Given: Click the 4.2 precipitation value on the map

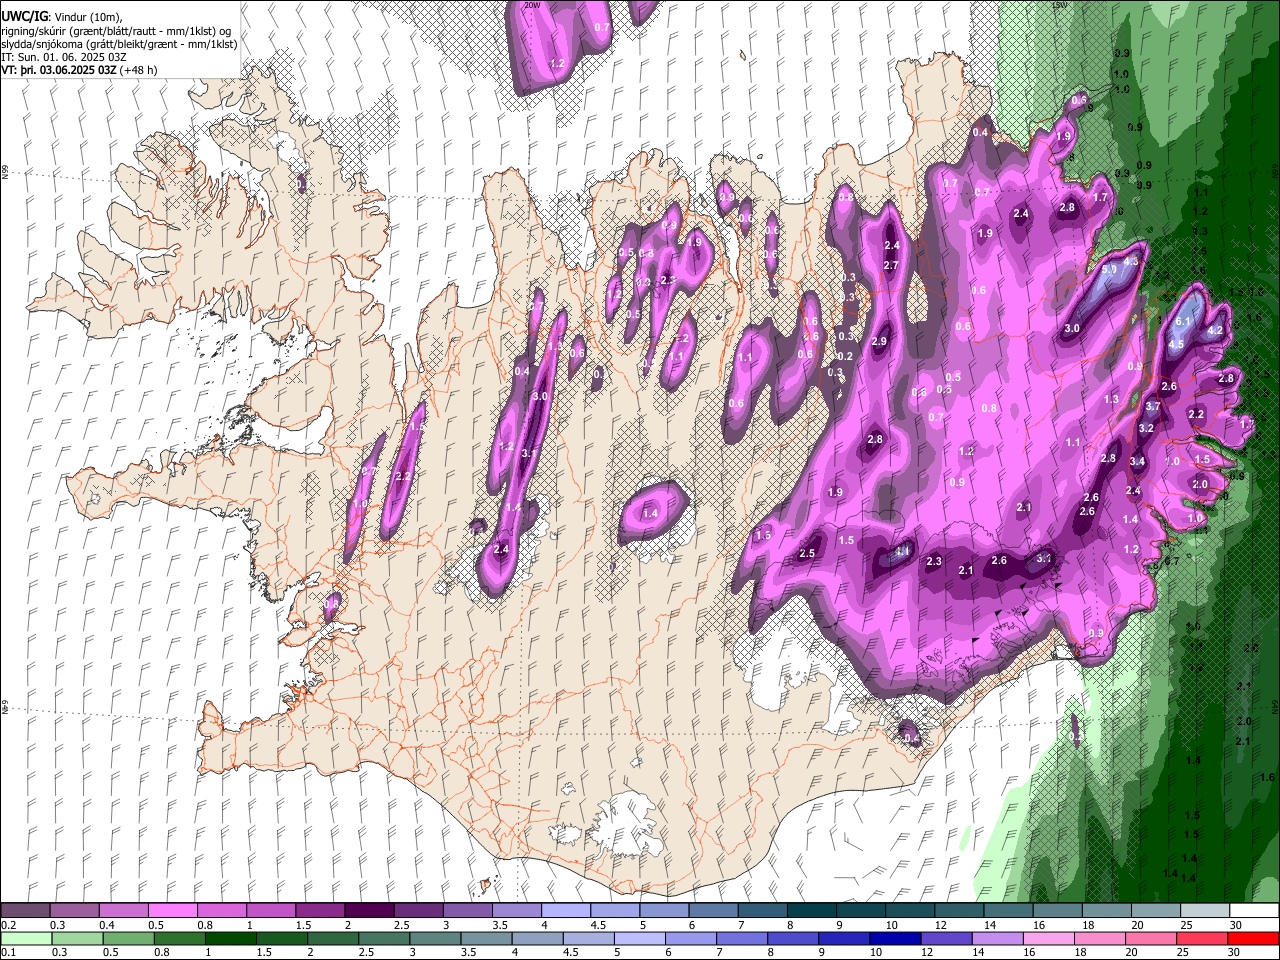Looking at the screenshot, I should tap(1216, 330).
